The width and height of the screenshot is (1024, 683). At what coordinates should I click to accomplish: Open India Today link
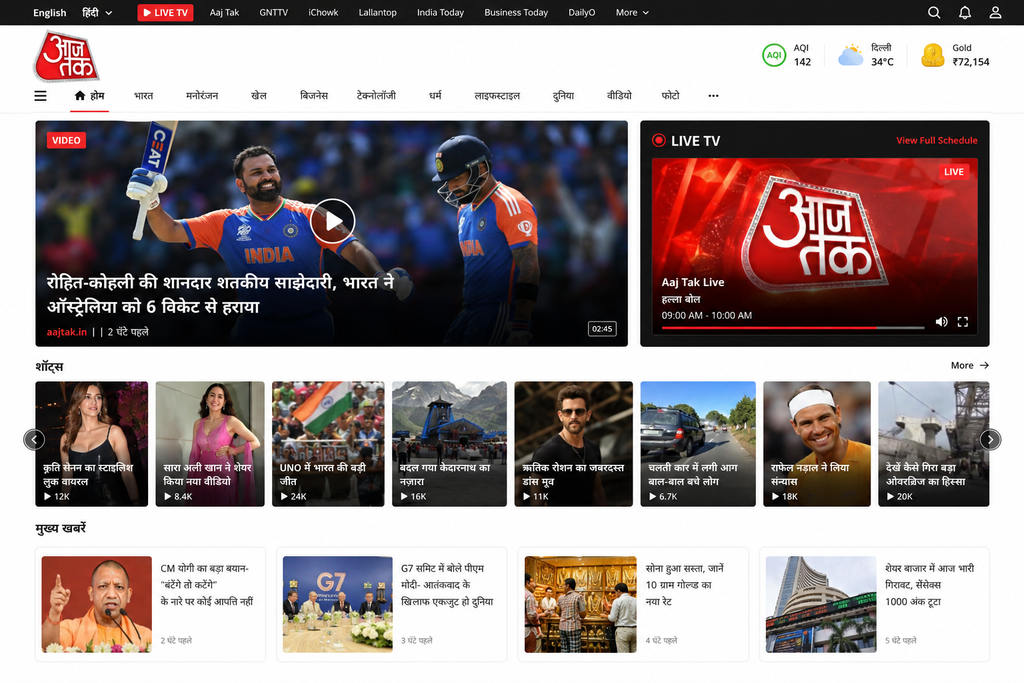coord(440,12)
